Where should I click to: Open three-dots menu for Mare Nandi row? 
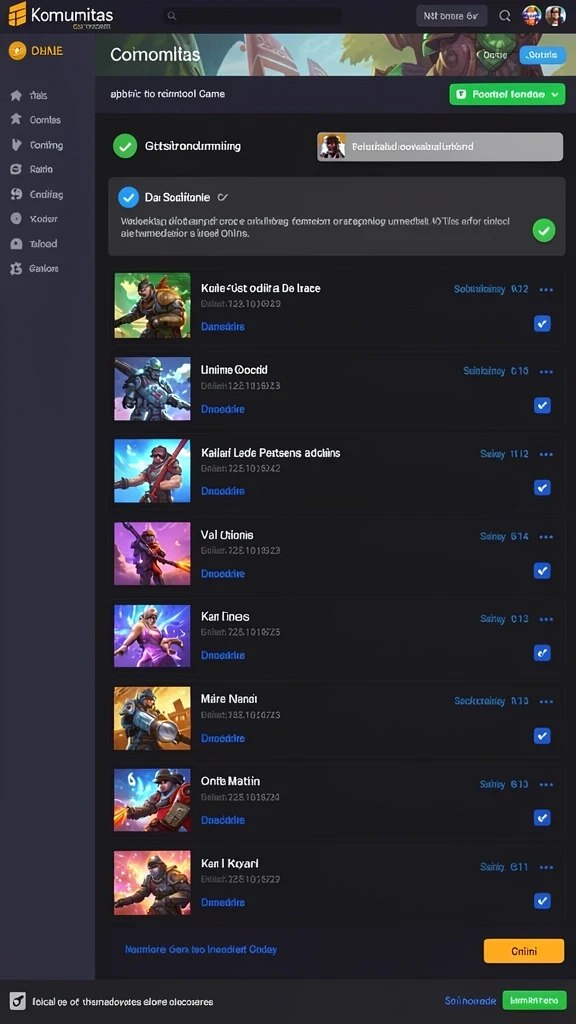tap(547, 701)
